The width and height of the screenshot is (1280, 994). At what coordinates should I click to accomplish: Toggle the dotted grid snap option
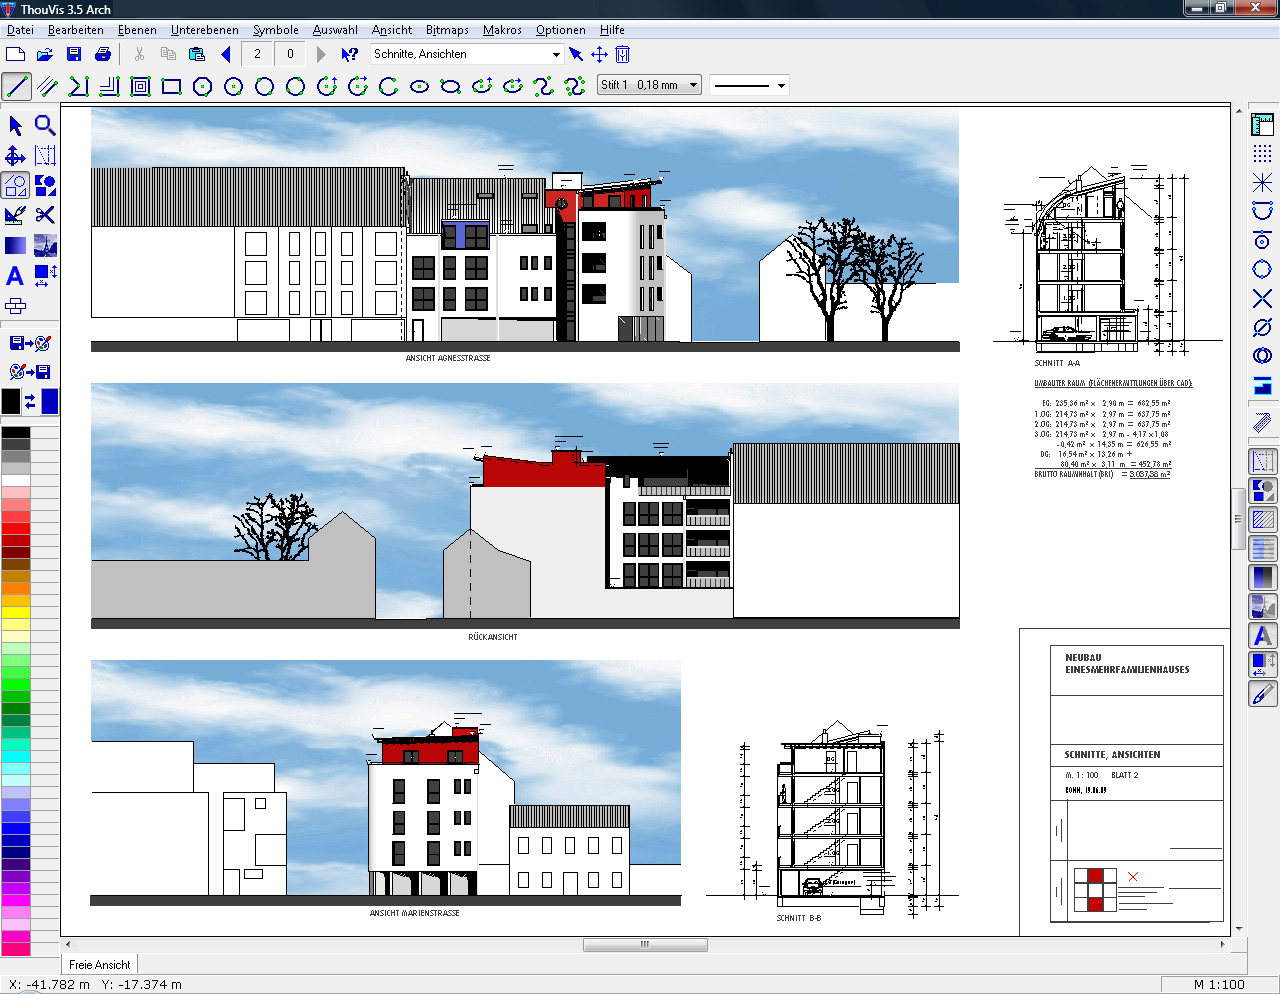[x=1262, y=153]
